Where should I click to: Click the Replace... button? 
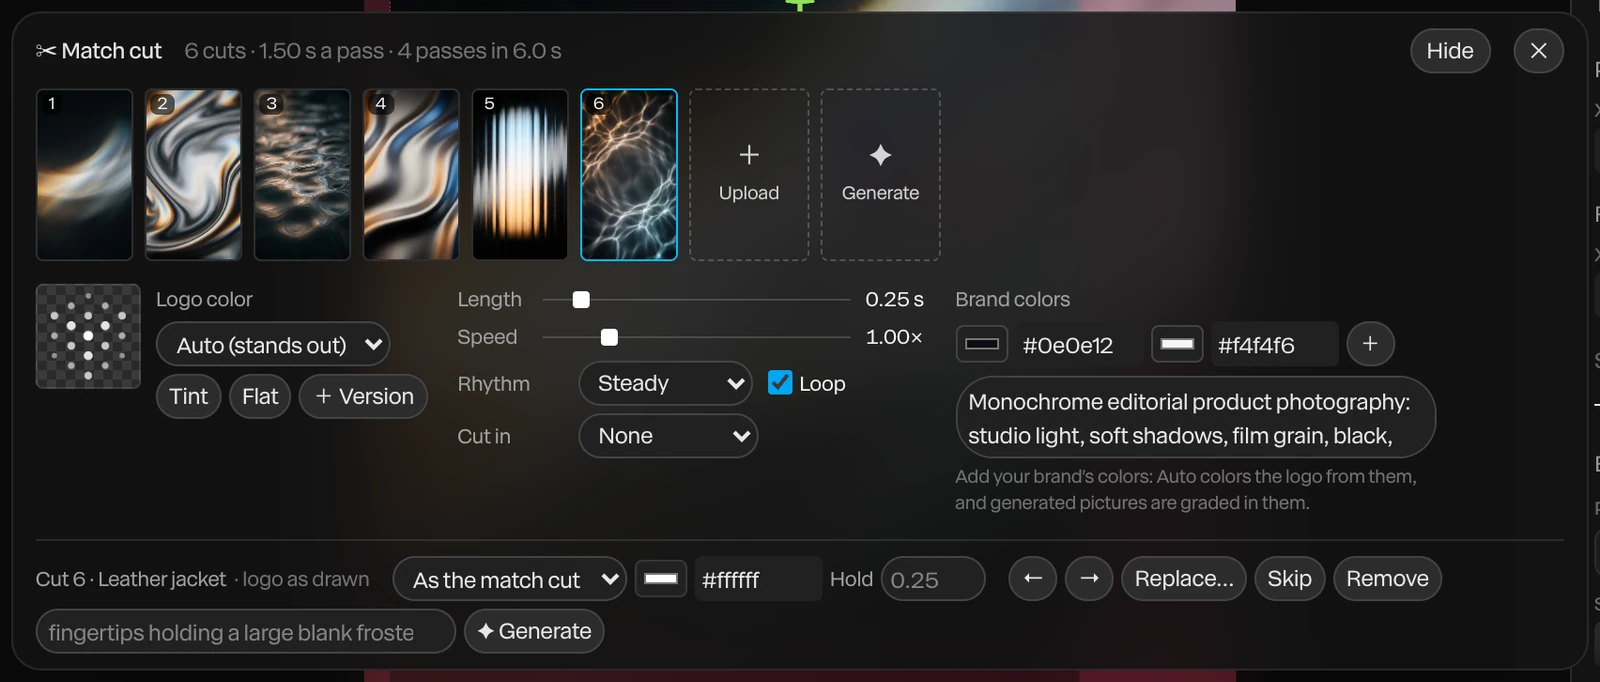pyautogui.click(x=1184, y=579)
